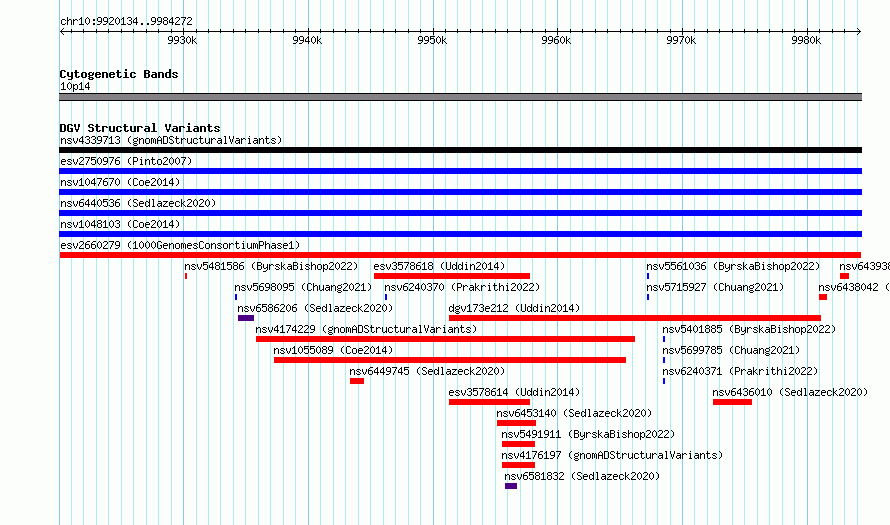Image resolution: width=890 pixels, height=525 pixels.
Task: Click nsv5561036 (ByrskaBishop2022) label
Action: (733, 266)
